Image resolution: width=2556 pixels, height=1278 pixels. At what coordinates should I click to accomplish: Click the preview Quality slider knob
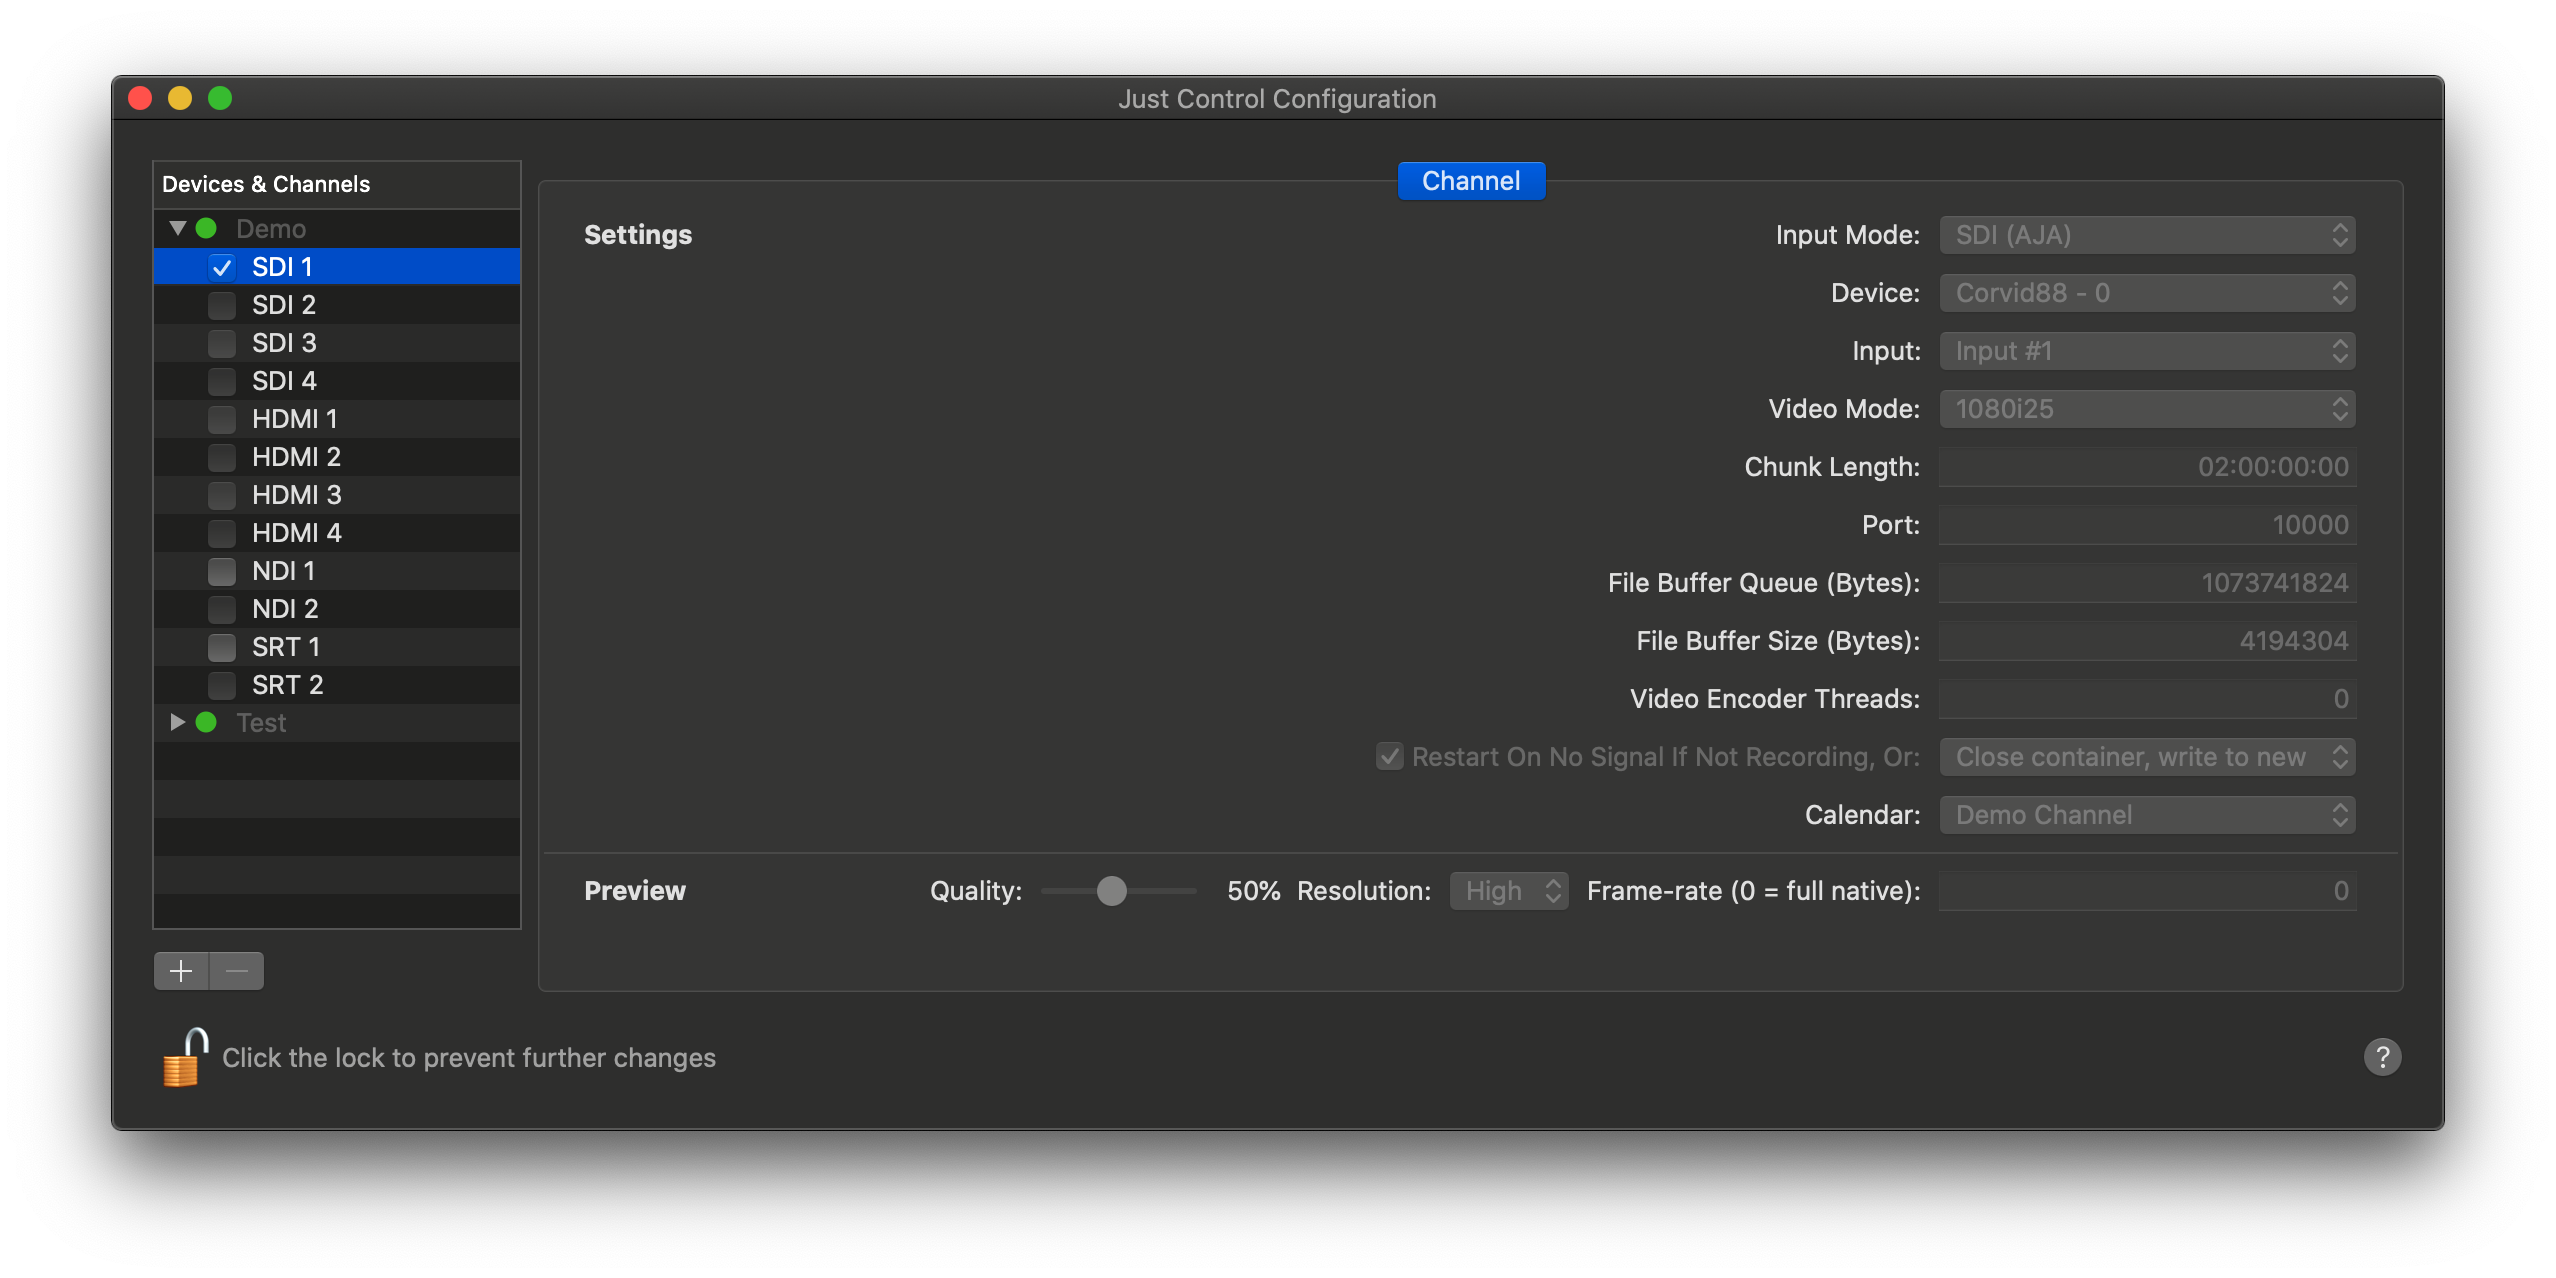point(1111,891)
